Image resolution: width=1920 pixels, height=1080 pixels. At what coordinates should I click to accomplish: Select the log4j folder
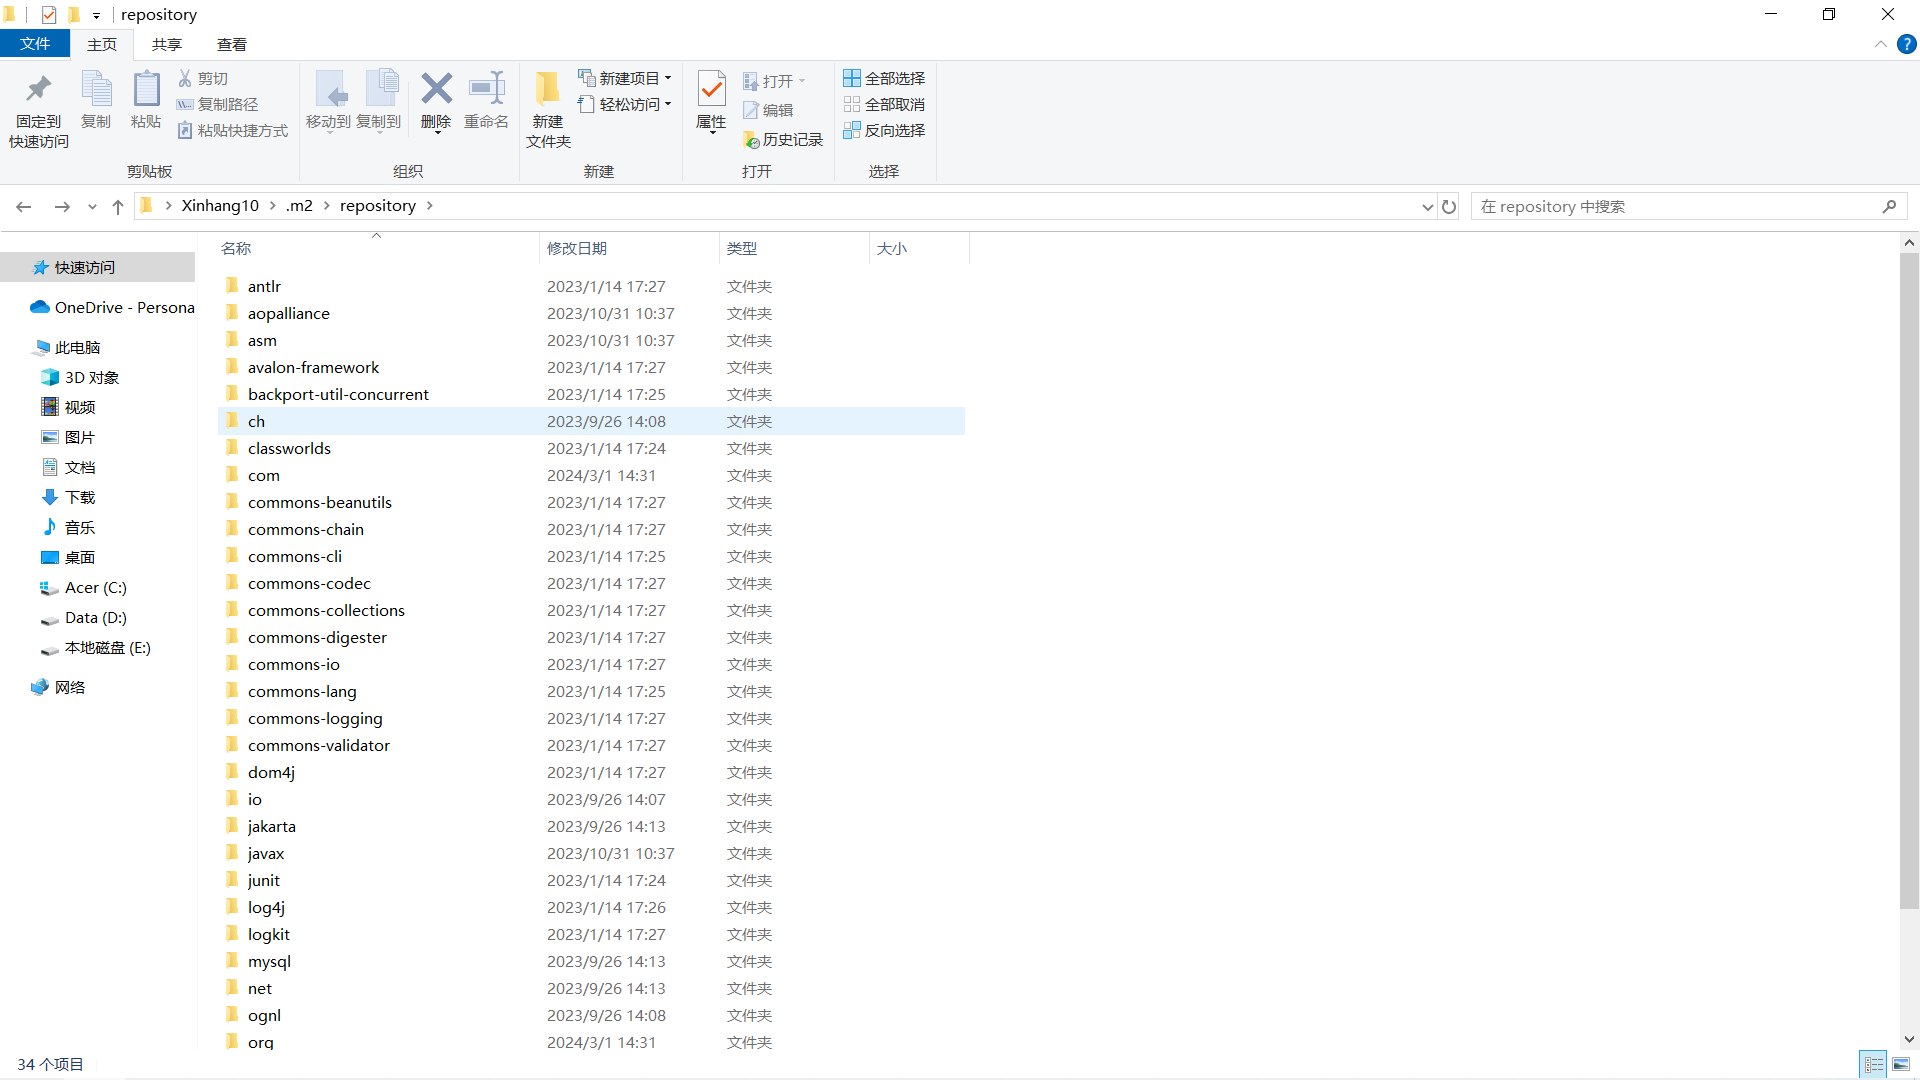click(591, 907)
